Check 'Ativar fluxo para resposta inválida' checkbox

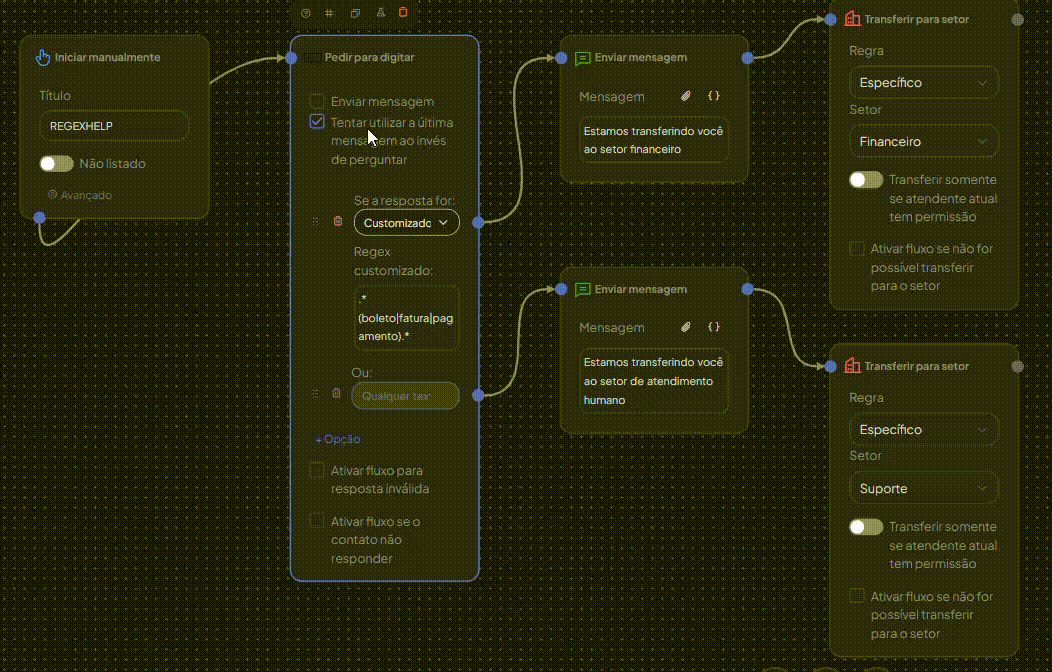coord(317,470)
